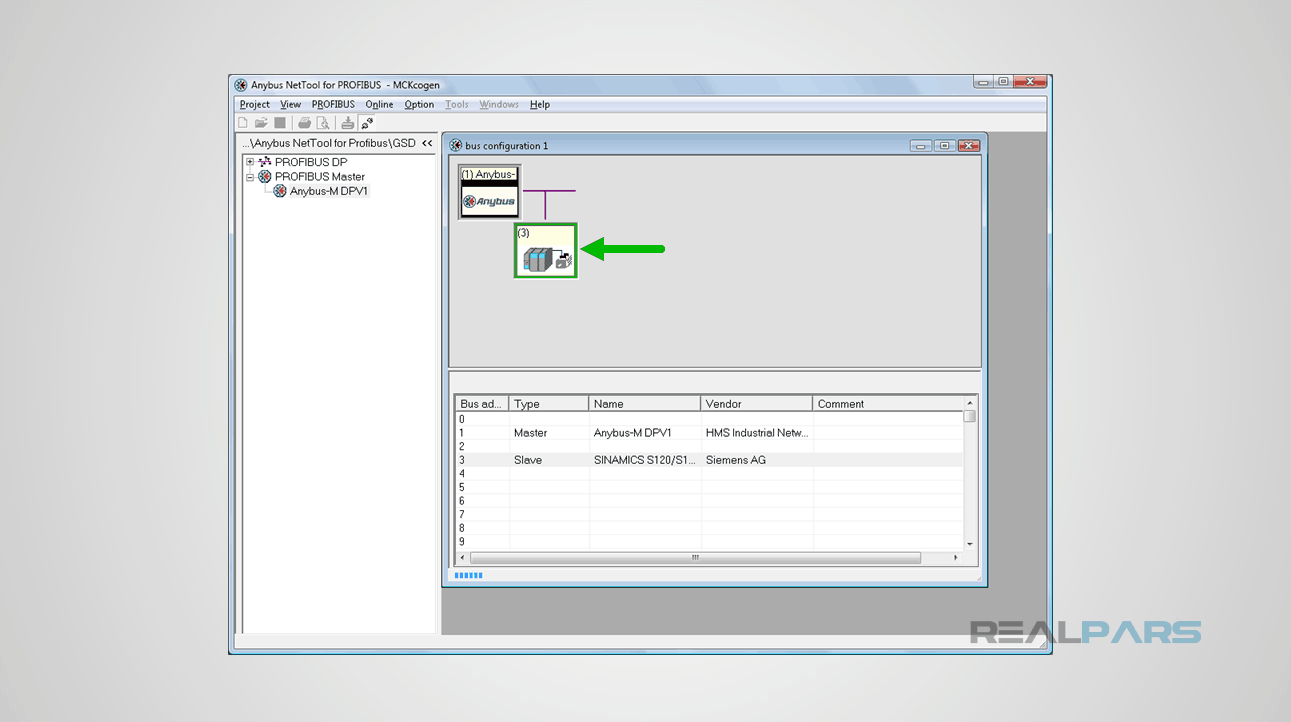Click the Bus ad column header
1291x722 pixels.
point(481,403)
